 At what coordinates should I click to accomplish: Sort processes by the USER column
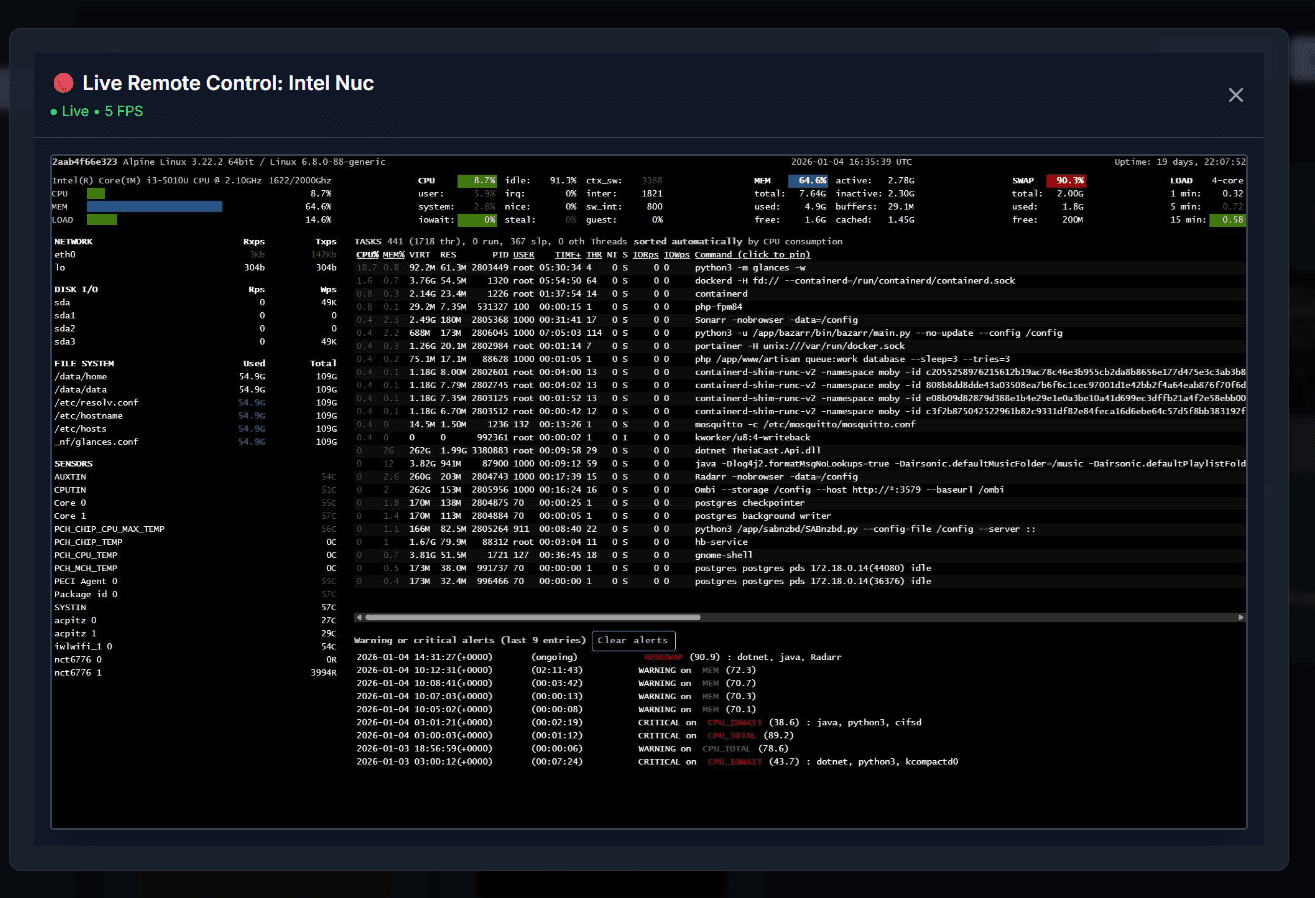[522, 254]
